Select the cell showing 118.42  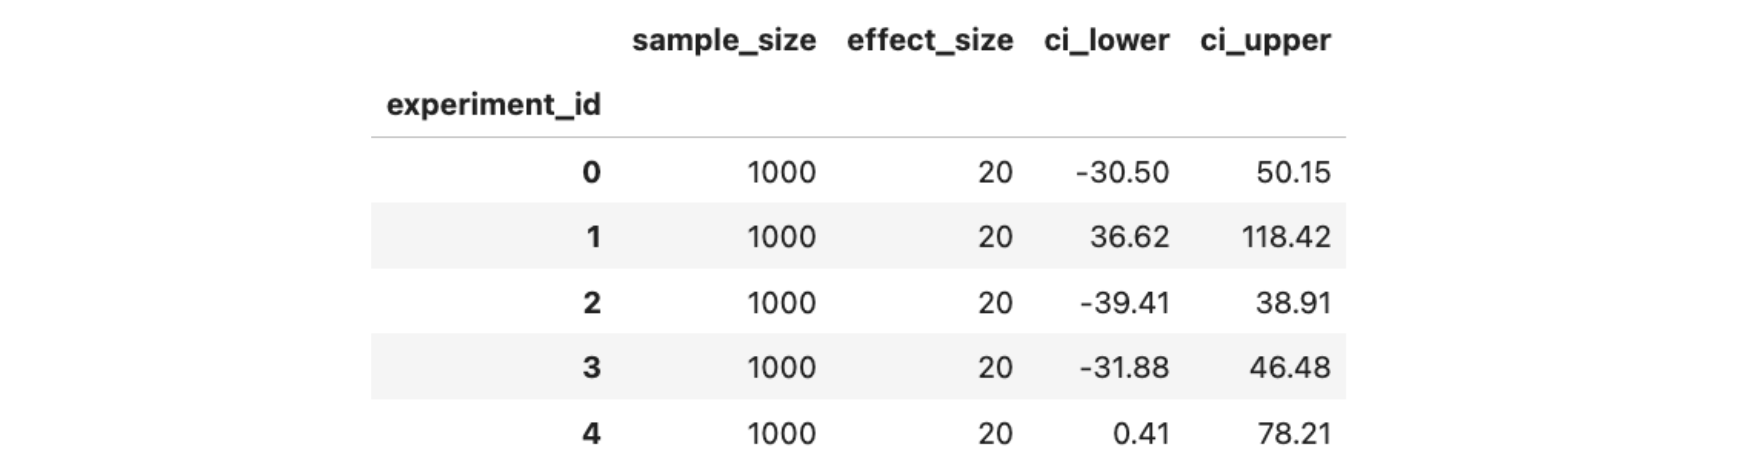click(x=1286, y=237)
